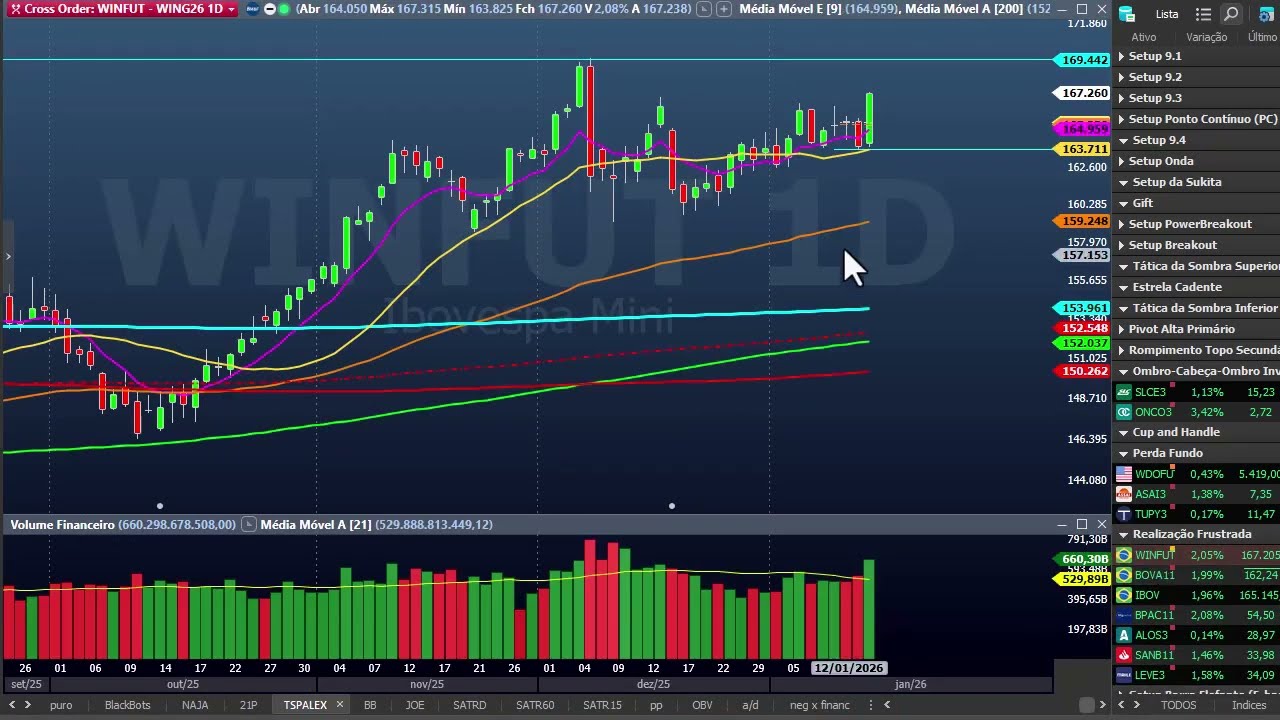
Task: Switch to the BlackBots chart tab
Action: [128, 705]
